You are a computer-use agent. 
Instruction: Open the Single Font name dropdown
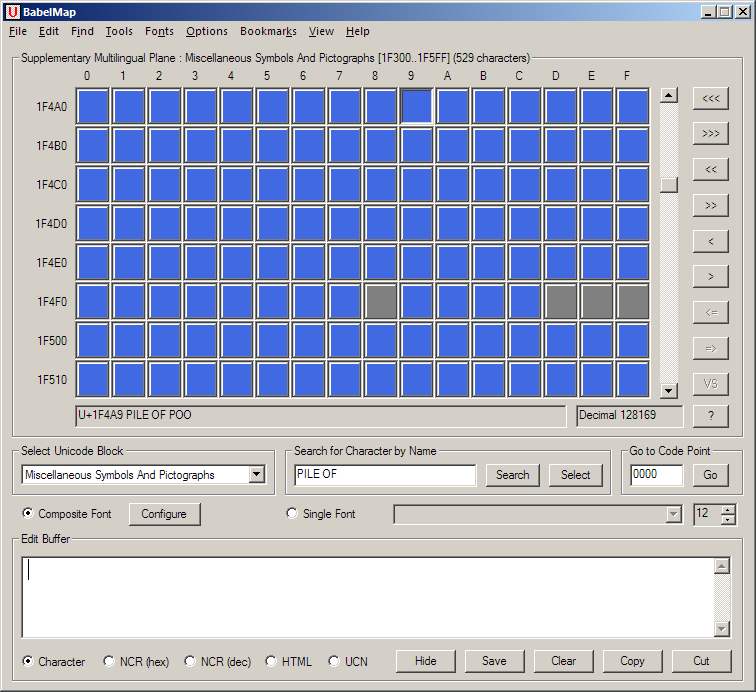(674, 514)
